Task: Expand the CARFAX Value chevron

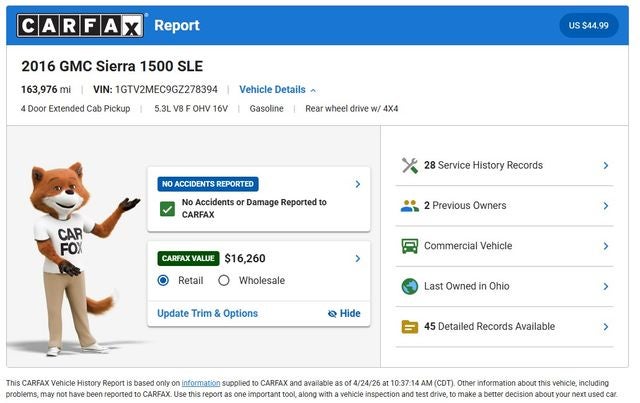Action: 358,259
